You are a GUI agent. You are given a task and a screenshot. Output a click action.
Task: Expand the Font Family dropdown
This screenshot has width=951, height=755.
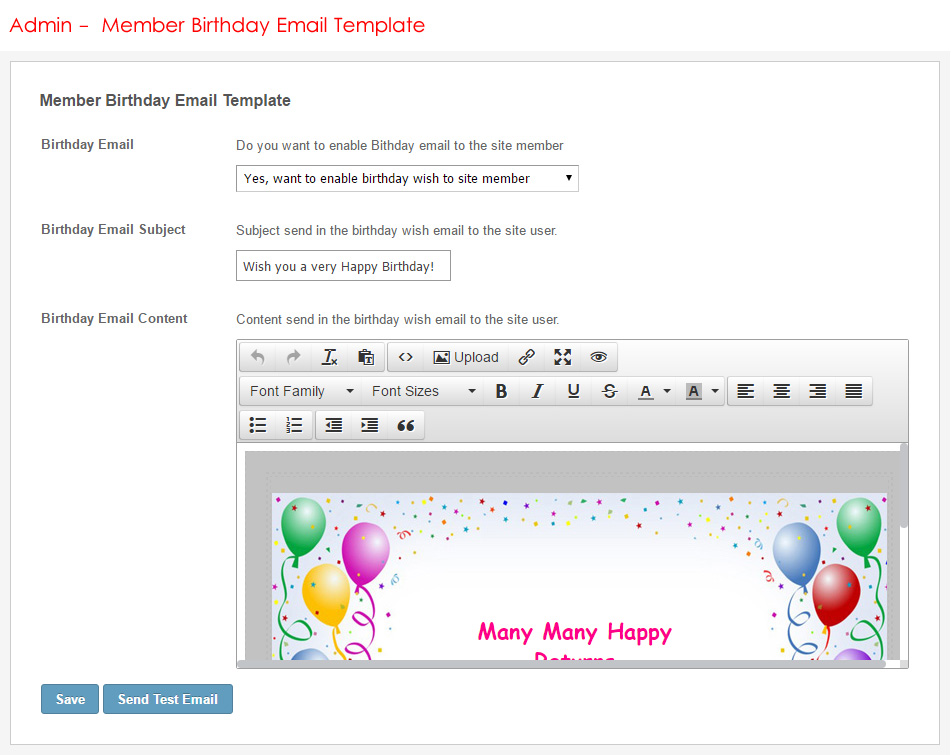tap(301, 391)
